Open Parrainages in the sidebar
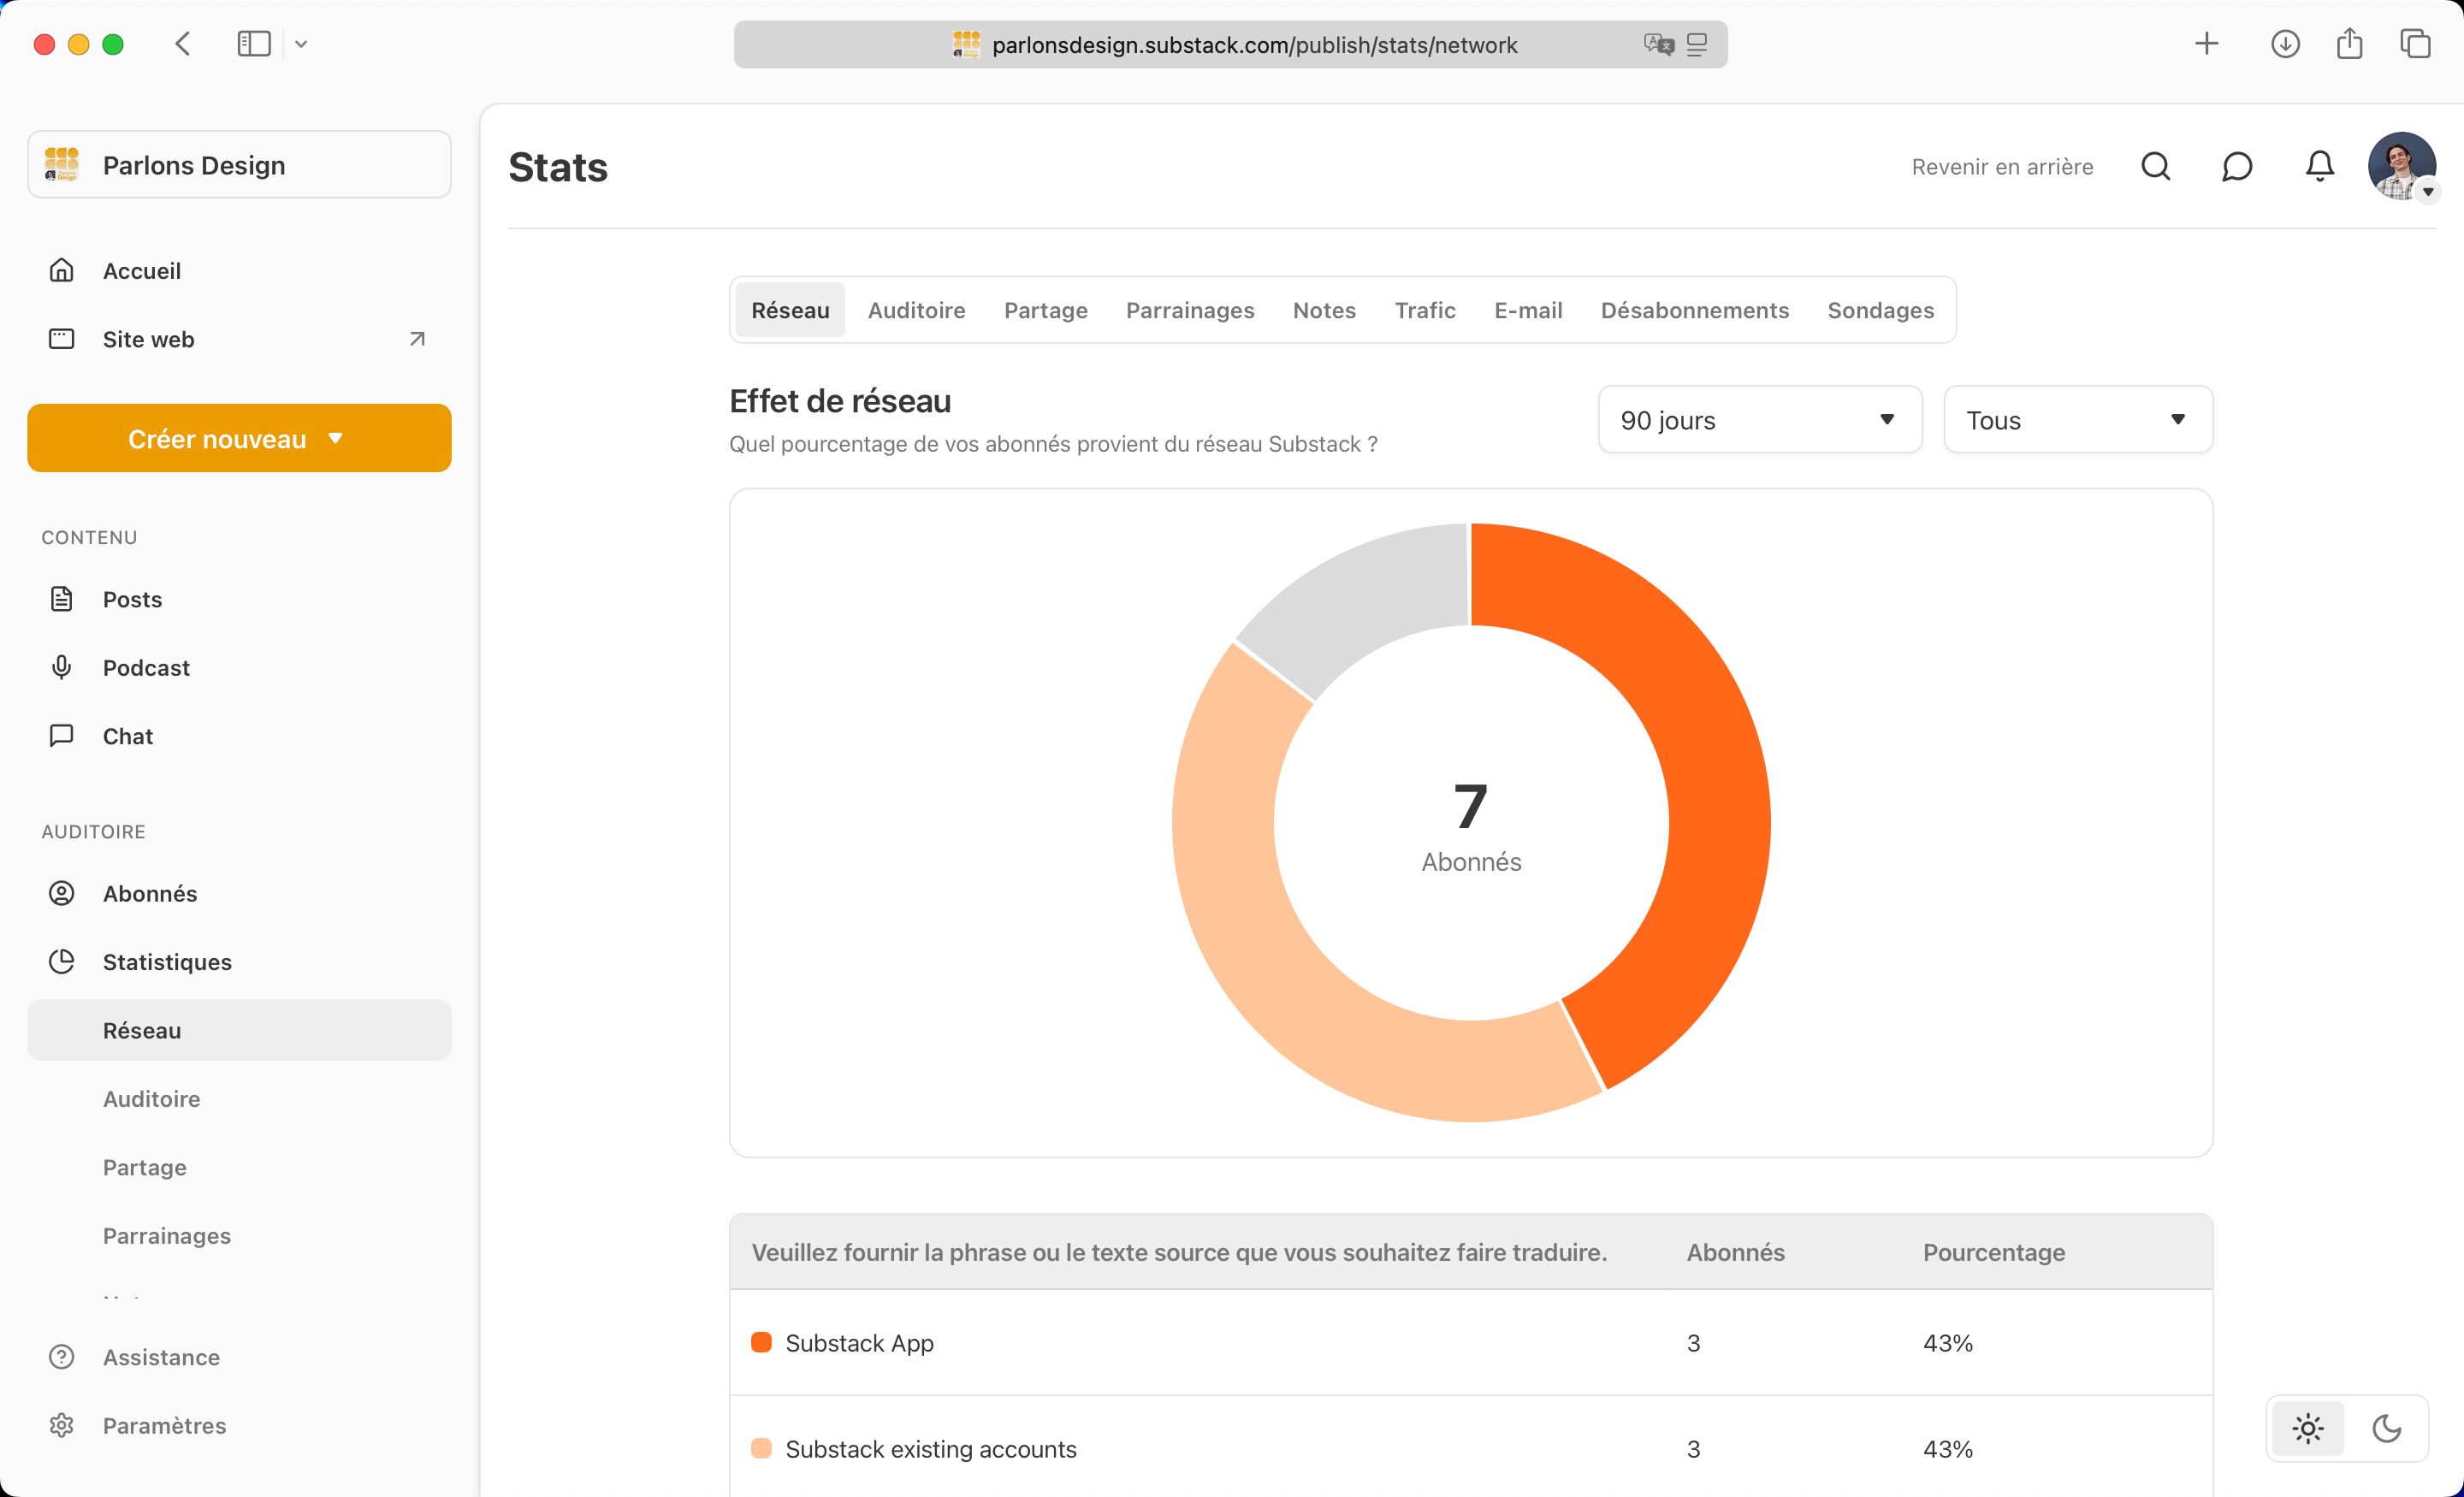This screenshot has height=1497, width=2464. click(x=166, y=1235)
